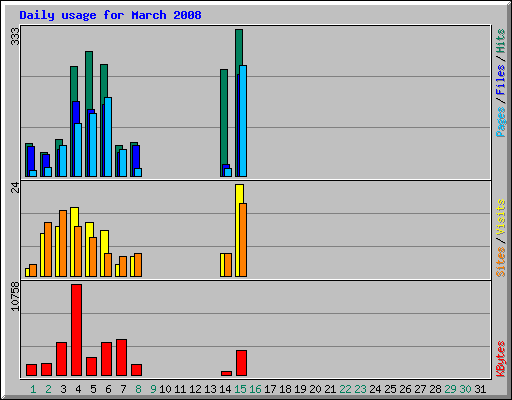Click day 29 on the date axis
The image size is (512, 400).
450,389
